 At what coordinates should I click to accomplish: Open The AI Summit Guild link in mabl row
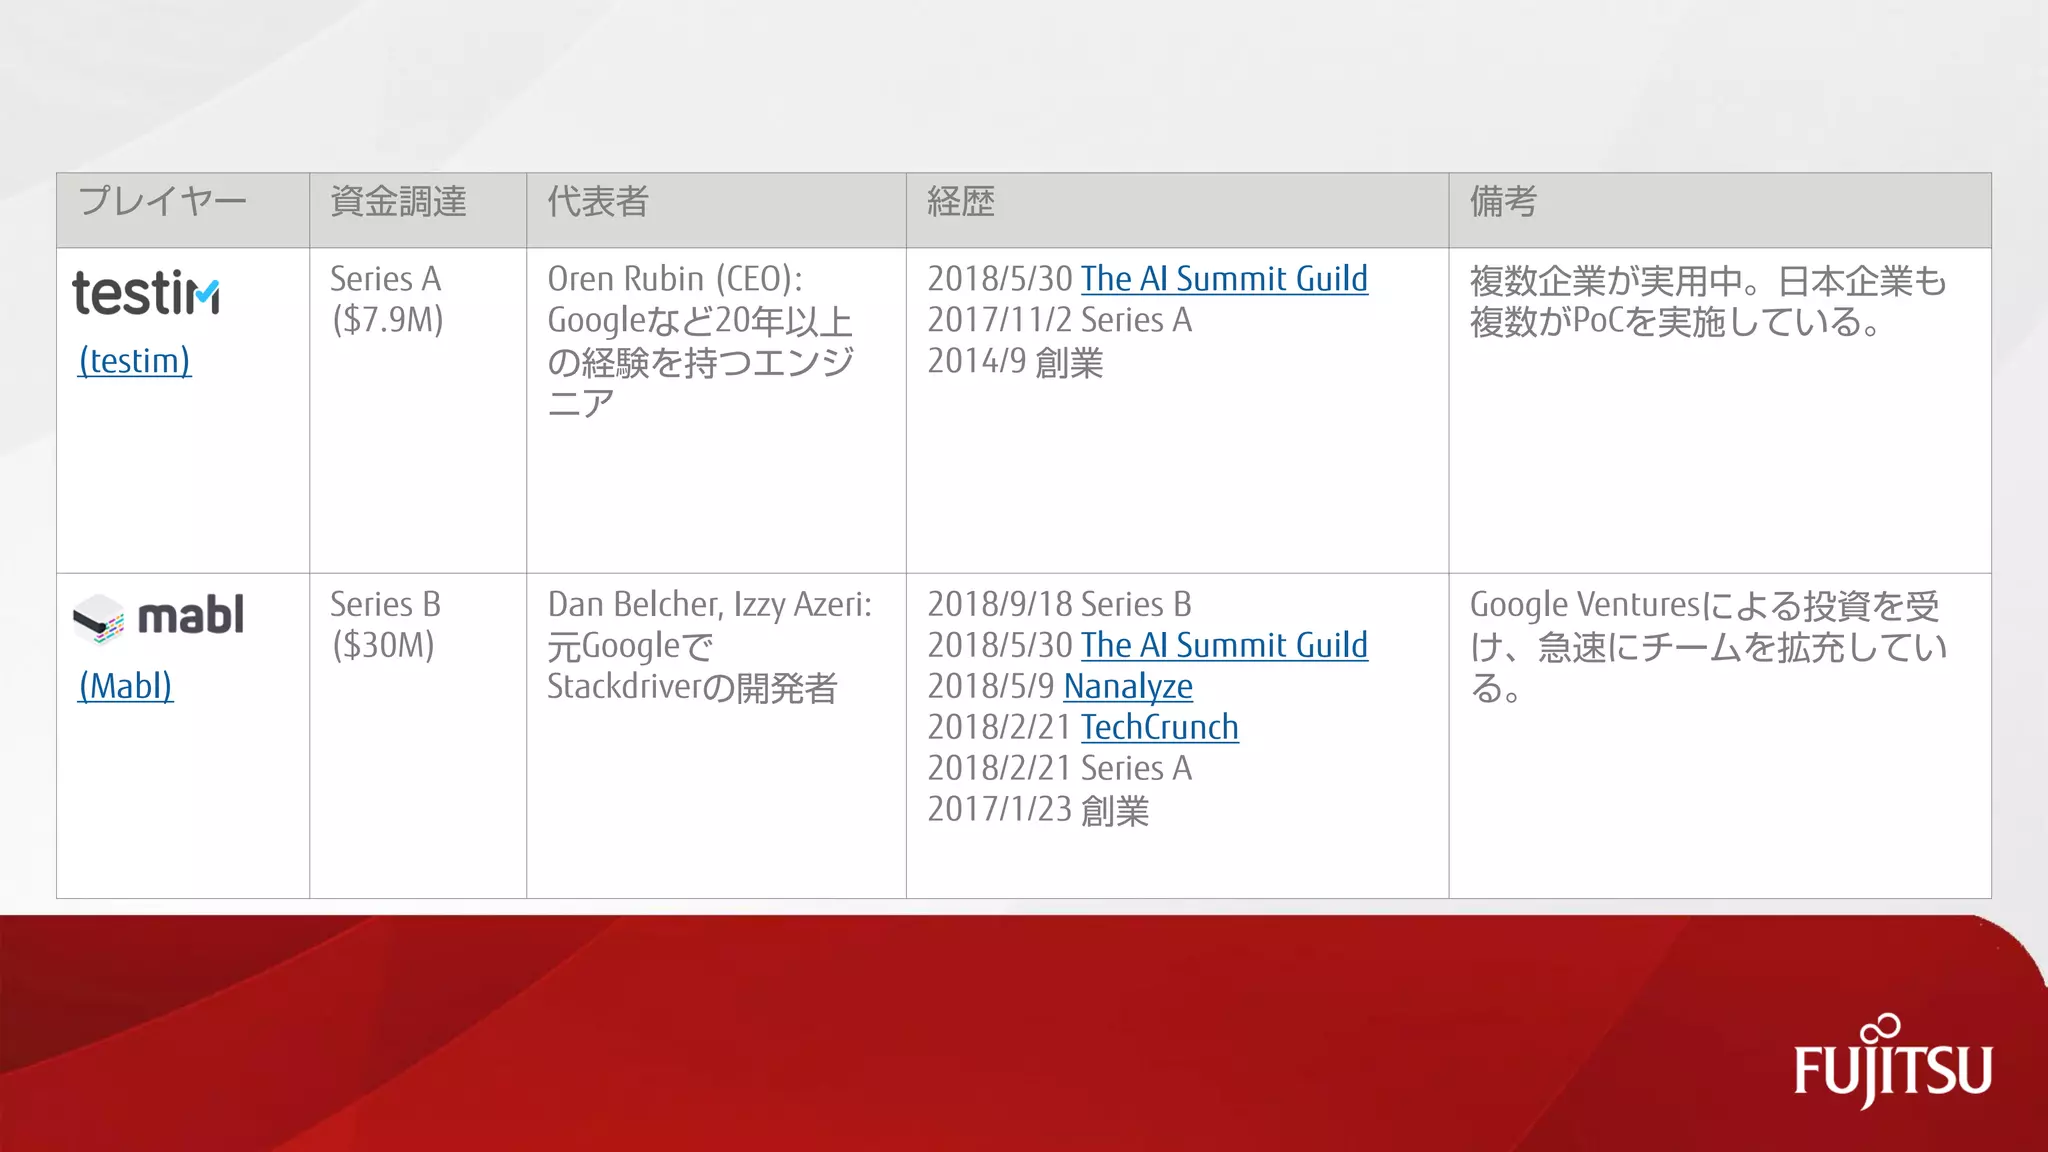point(1224,646)
